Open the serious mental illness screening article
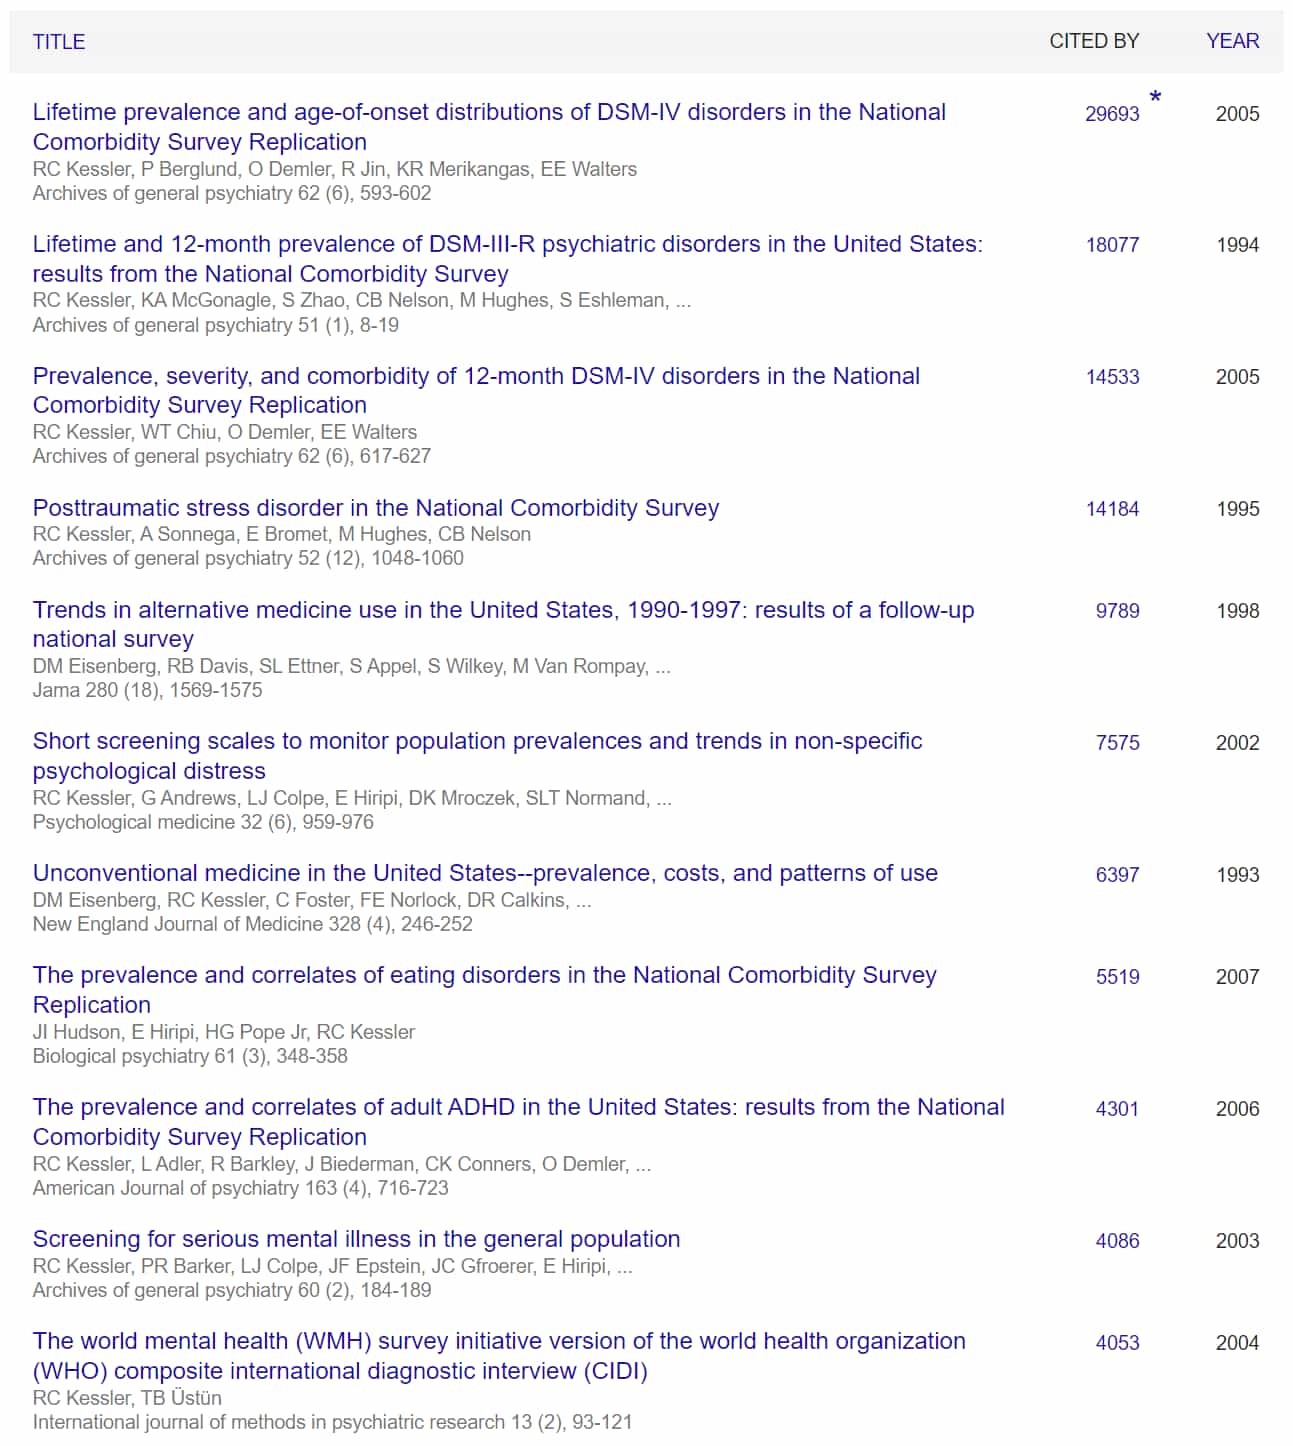This screenshot has height=1446, width=1293. click(356, 1239)
